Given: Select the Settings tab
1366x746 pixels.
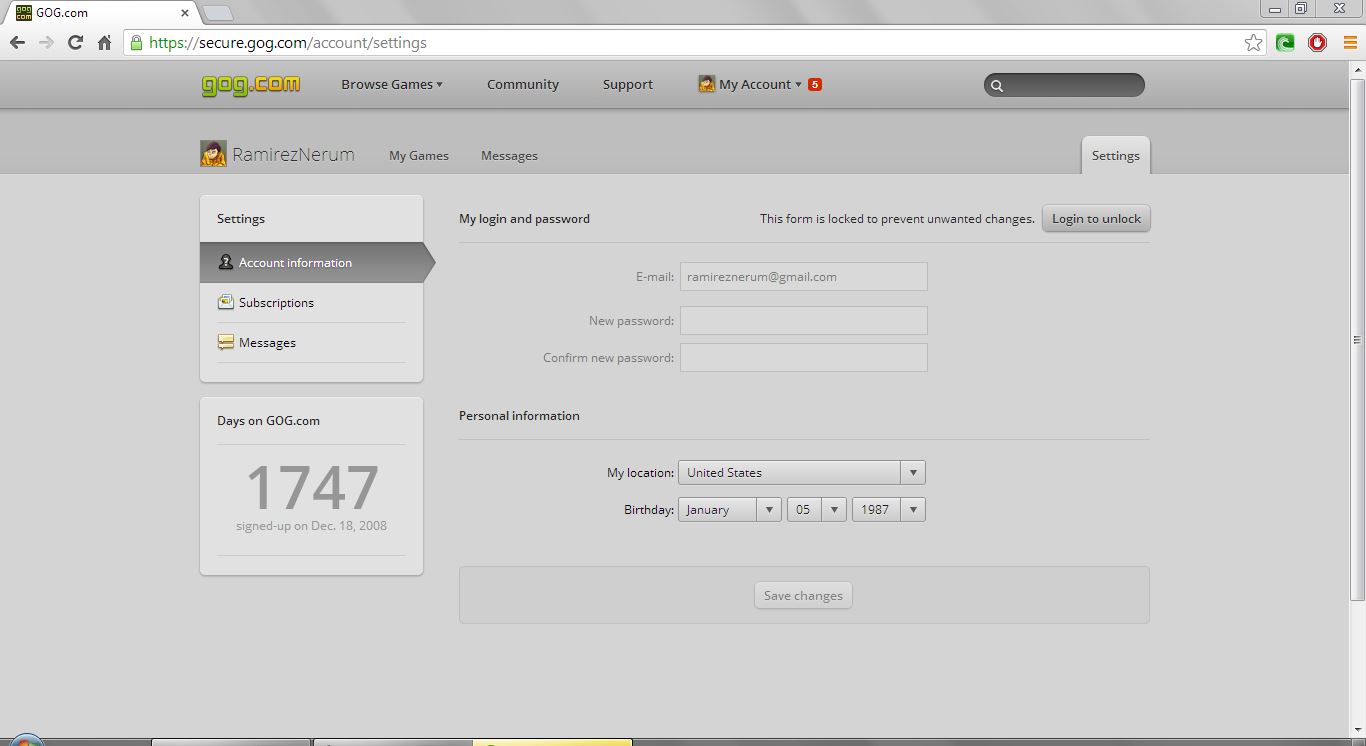Looking at the screenshot, I should [x=1116, y=155].
